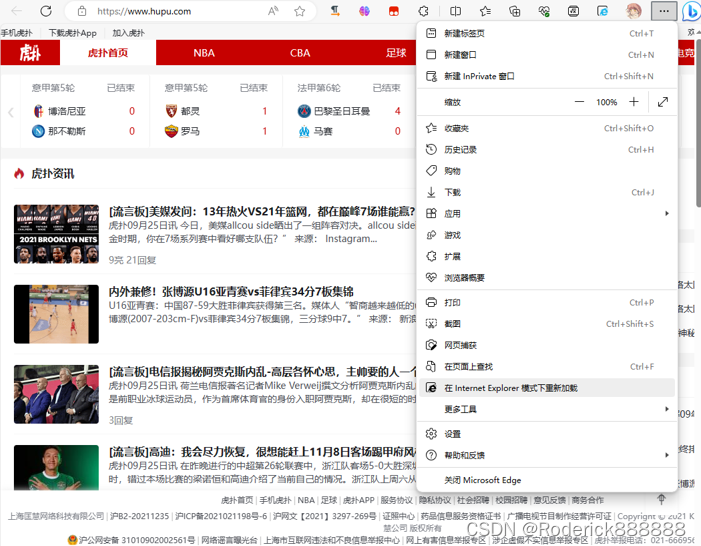Open 浏览器概要 menu entry
701x546 pixels.
(x=547, y=278)
